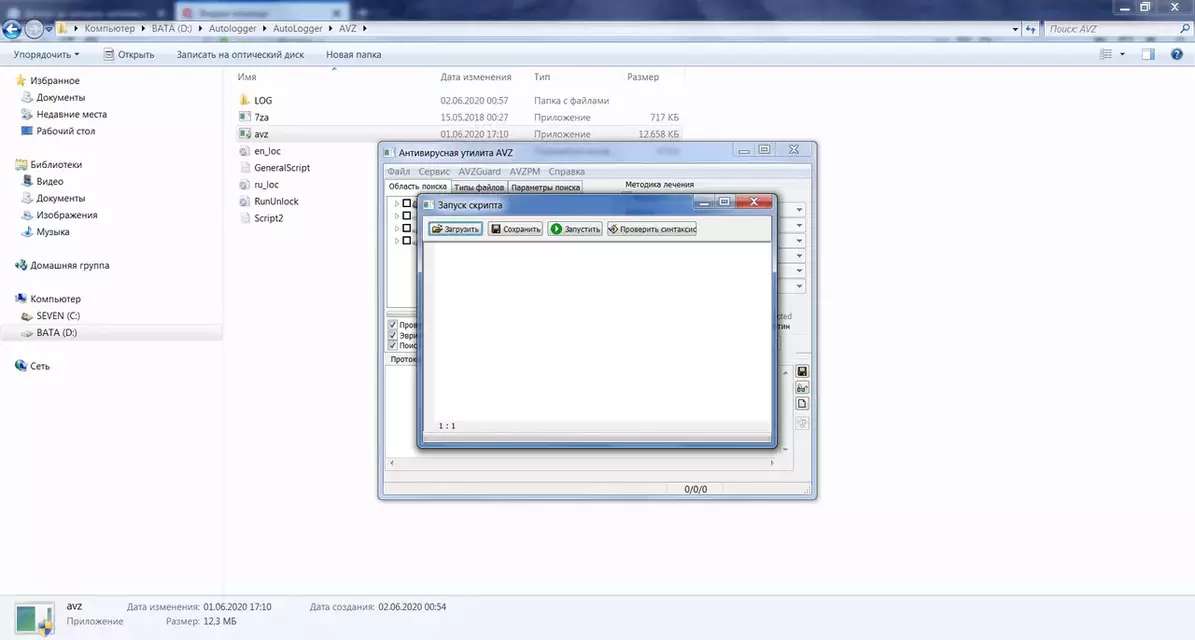Screen dimensions: 1195x640
Task: Toggle AVZ checkbox labeled Эври…
Action: 392,335
